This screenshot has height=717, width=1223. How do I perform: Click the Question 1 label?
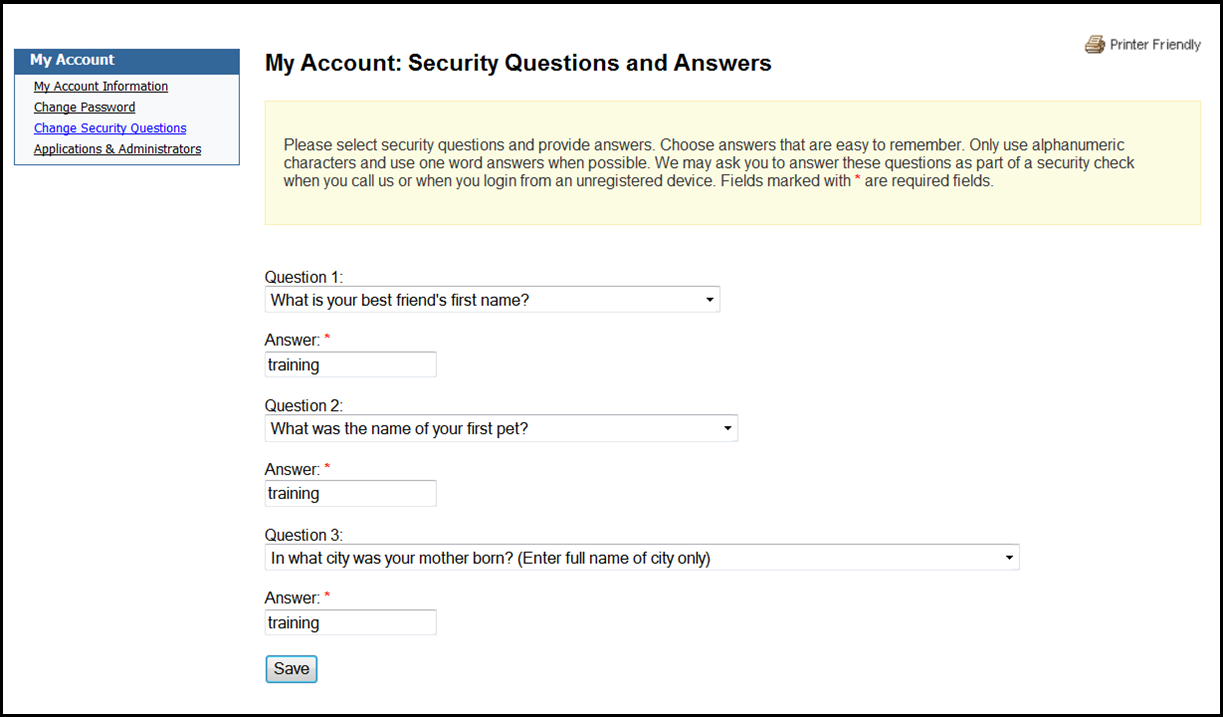(x=303, y=277)
